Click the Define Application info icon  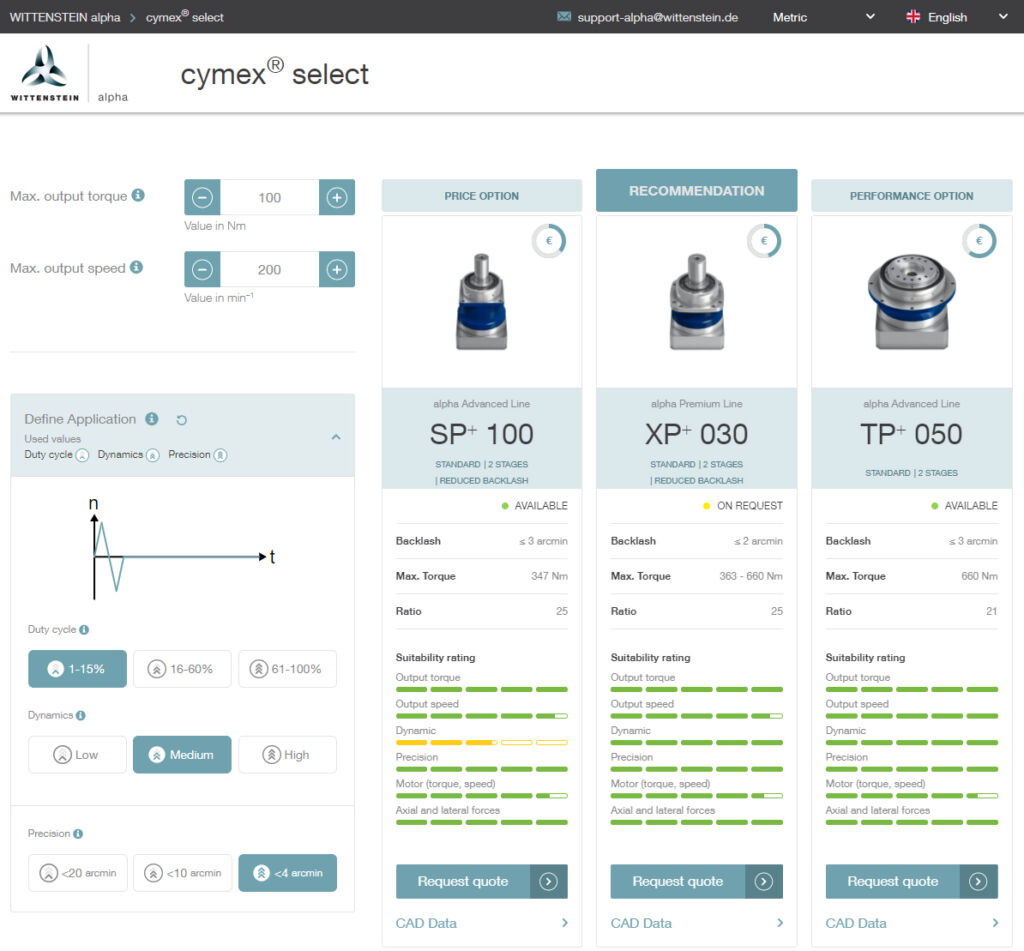click(152, 419)
